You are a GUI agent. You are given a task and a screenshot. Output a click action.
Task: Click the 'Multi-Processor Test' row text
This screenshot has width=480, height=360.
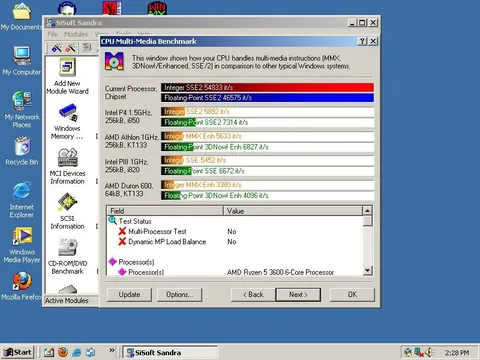(157, 231)
